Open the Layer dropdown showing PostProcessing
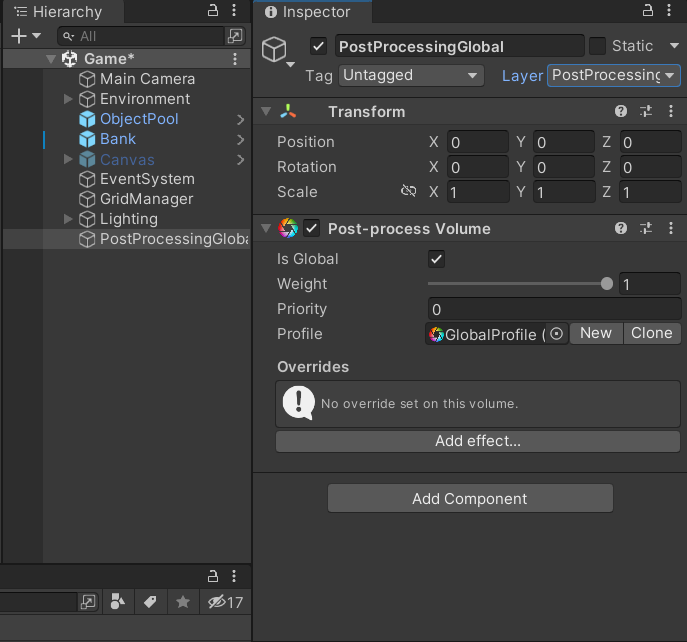Viewport: 687px width, 642px height. click(x=613, y=75)
